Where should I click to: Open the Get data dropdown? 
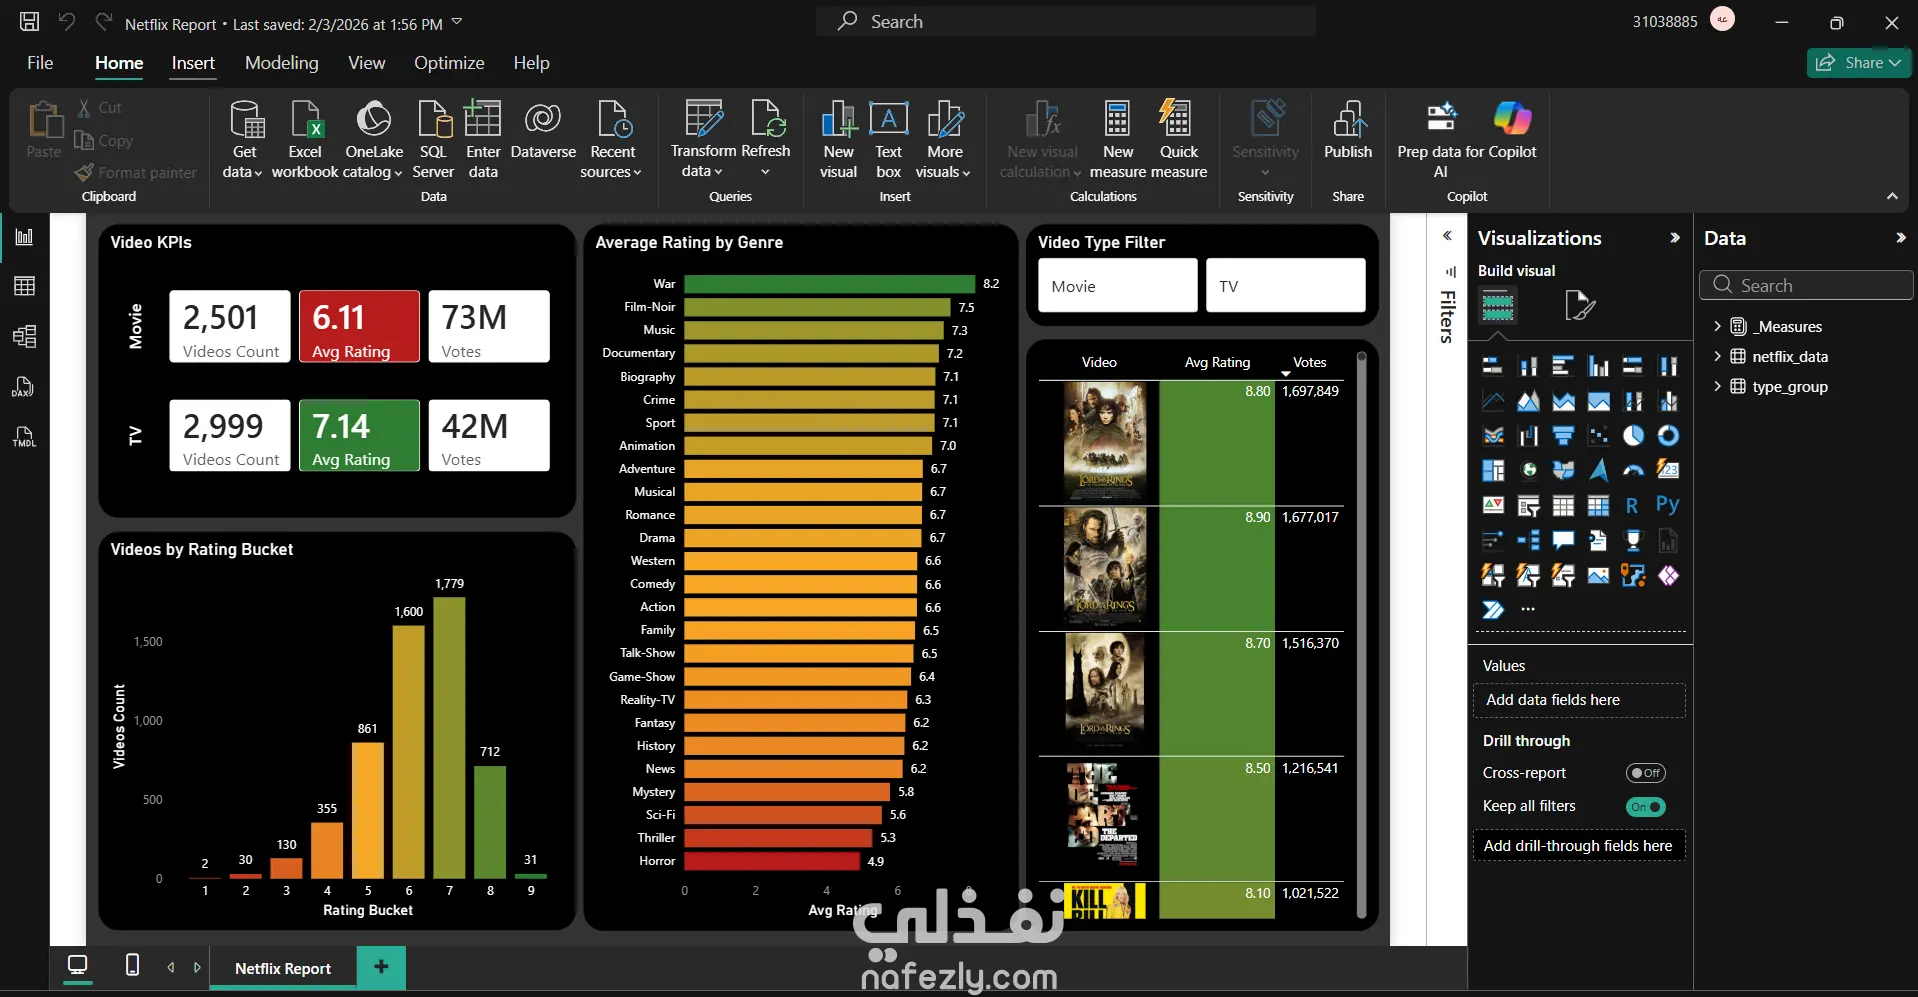point(244,140)
